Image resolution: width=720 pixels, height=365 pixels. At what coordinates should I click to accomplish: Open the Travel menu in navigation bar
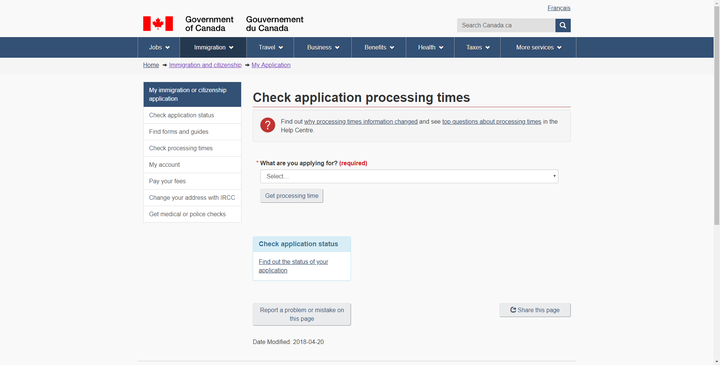(x=270, y=47)
